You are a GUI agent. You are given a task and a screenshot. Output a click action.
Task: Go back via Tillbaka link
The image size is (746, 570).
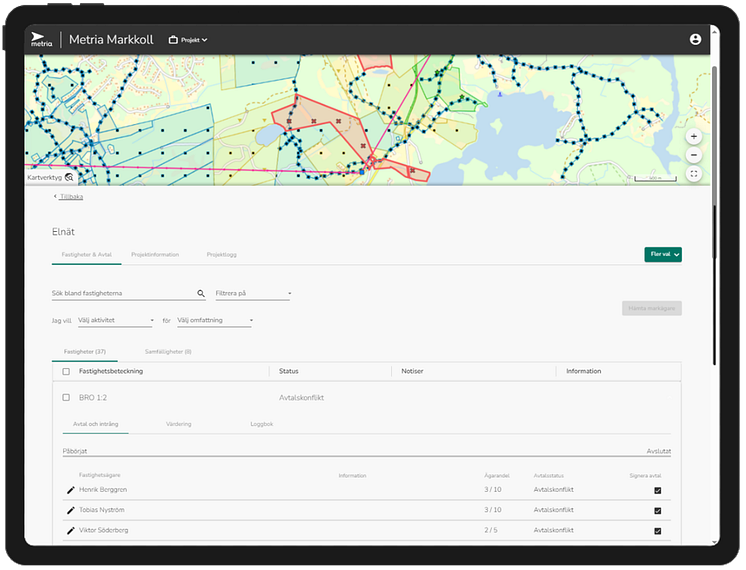click(x=69, y=197)
